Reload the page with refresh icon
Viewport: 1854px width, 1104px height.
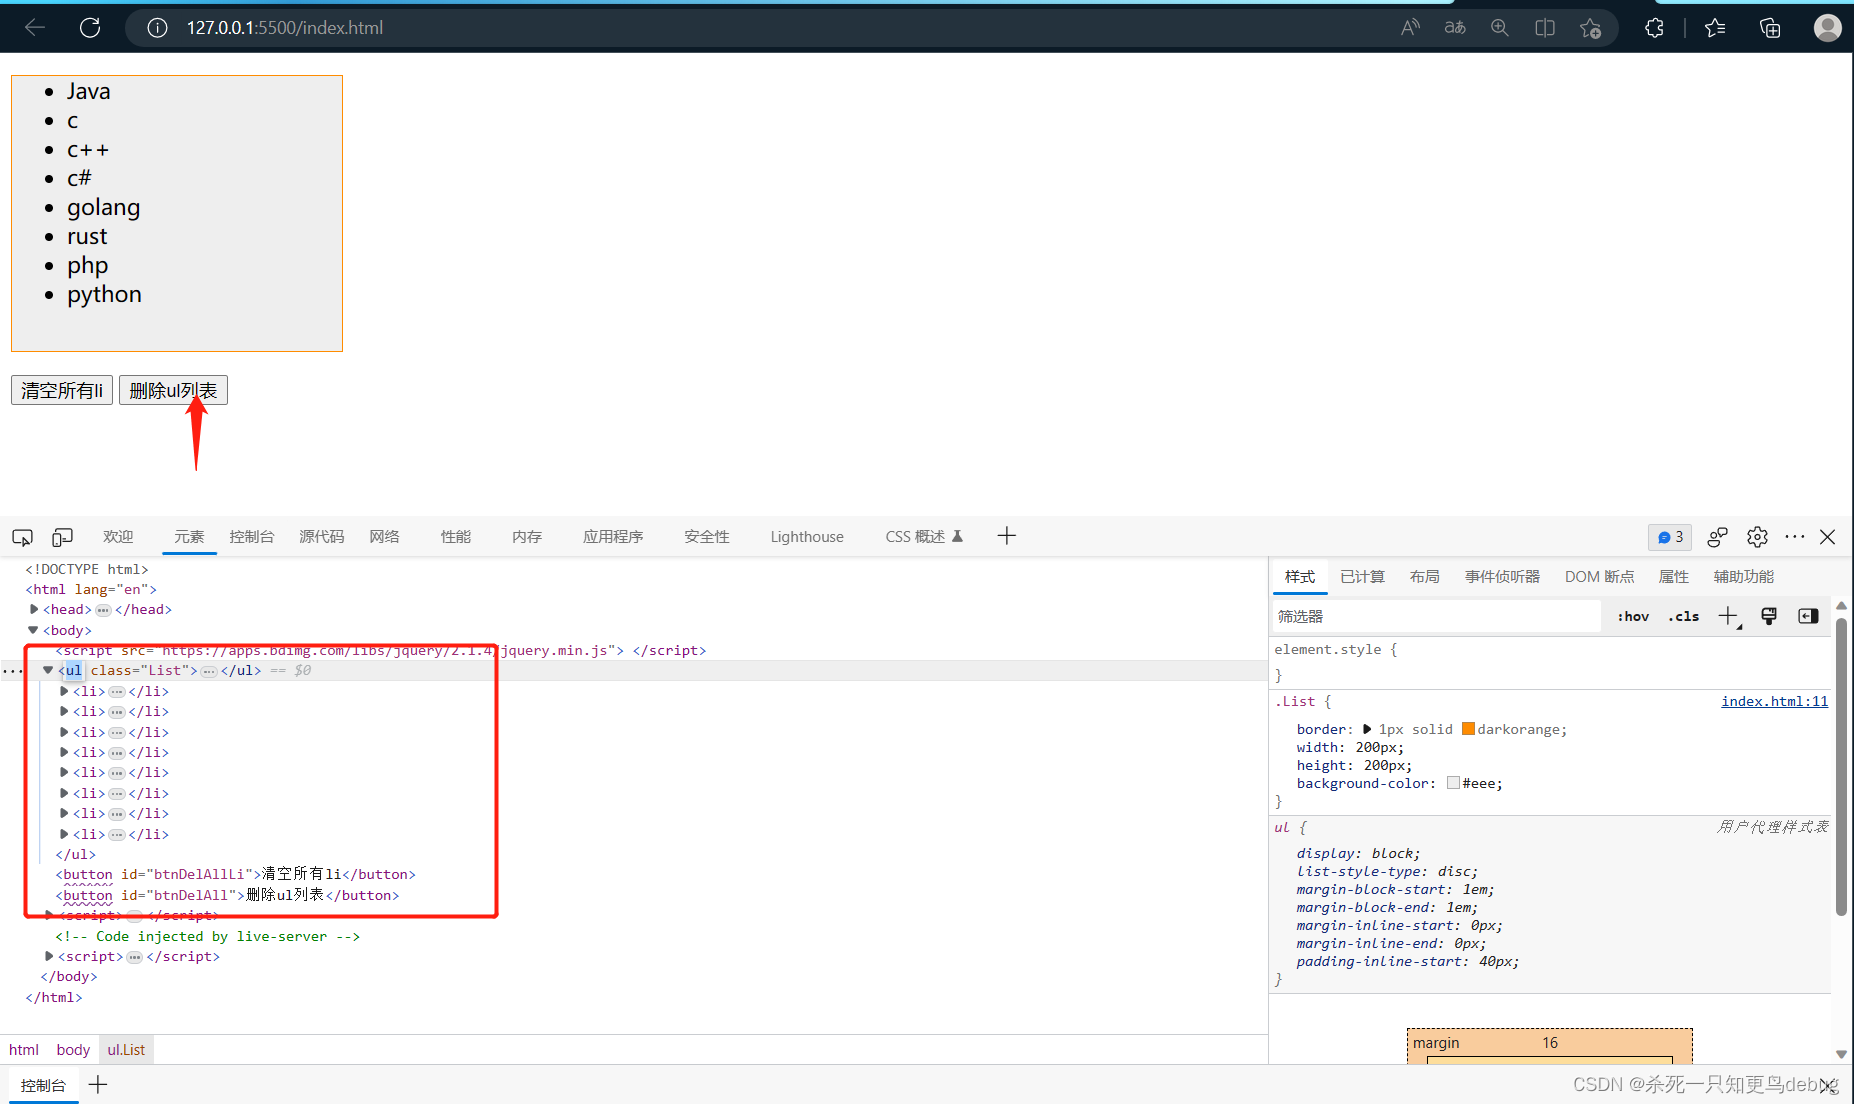click(x=90, y=28)
